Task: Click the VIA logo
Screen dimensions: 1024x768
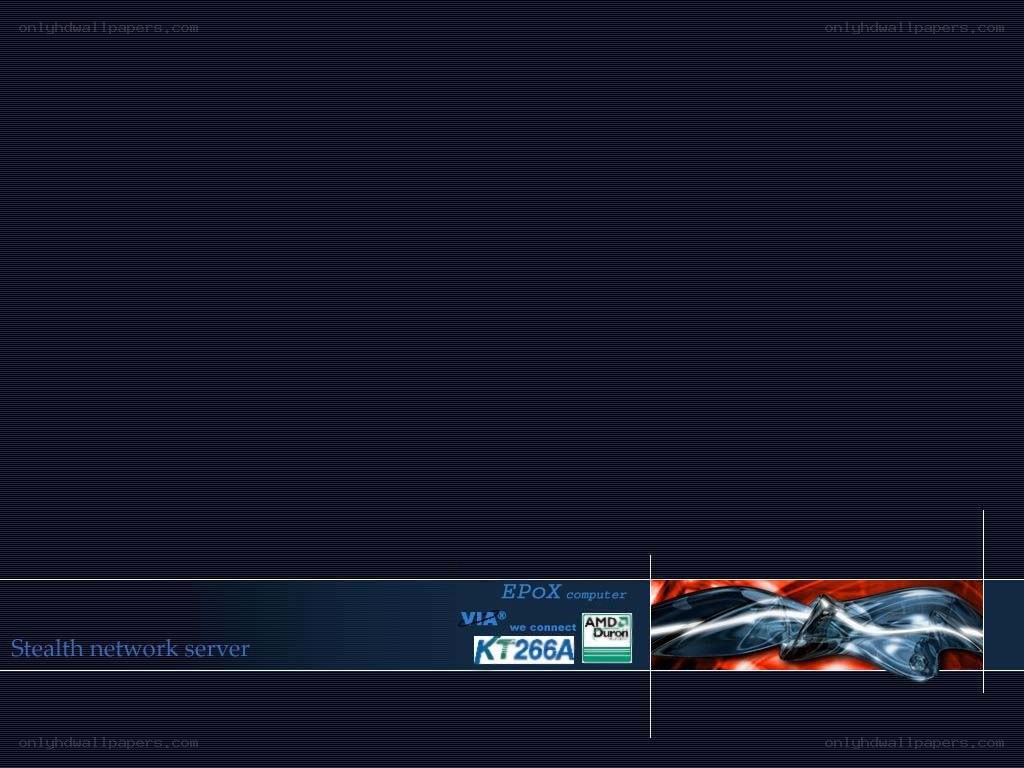Action: 479,619
